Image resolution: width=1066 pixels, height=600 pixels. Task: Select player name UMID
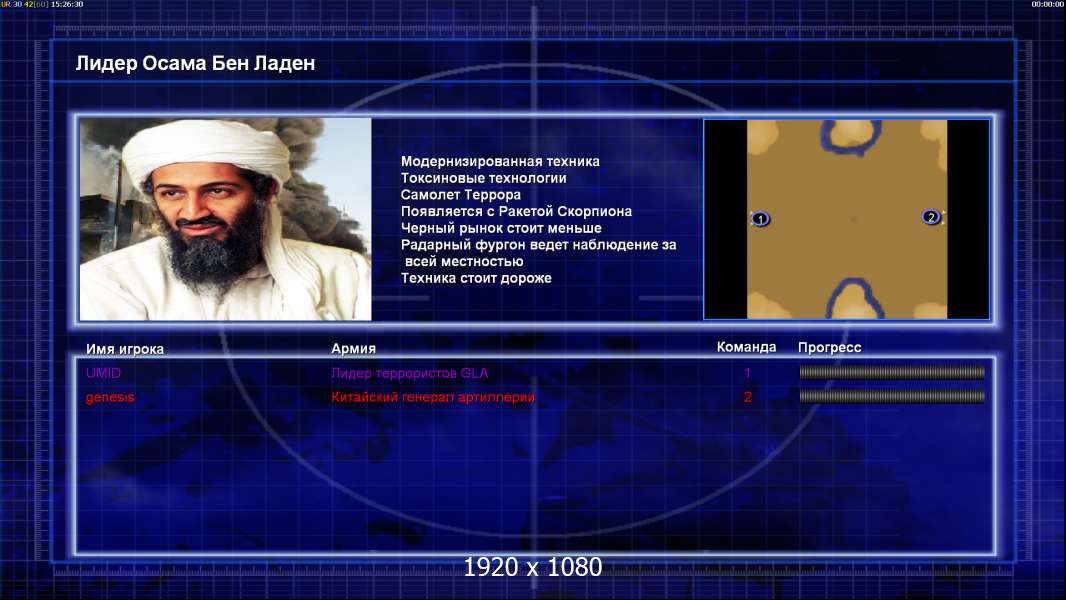(103, 373)
